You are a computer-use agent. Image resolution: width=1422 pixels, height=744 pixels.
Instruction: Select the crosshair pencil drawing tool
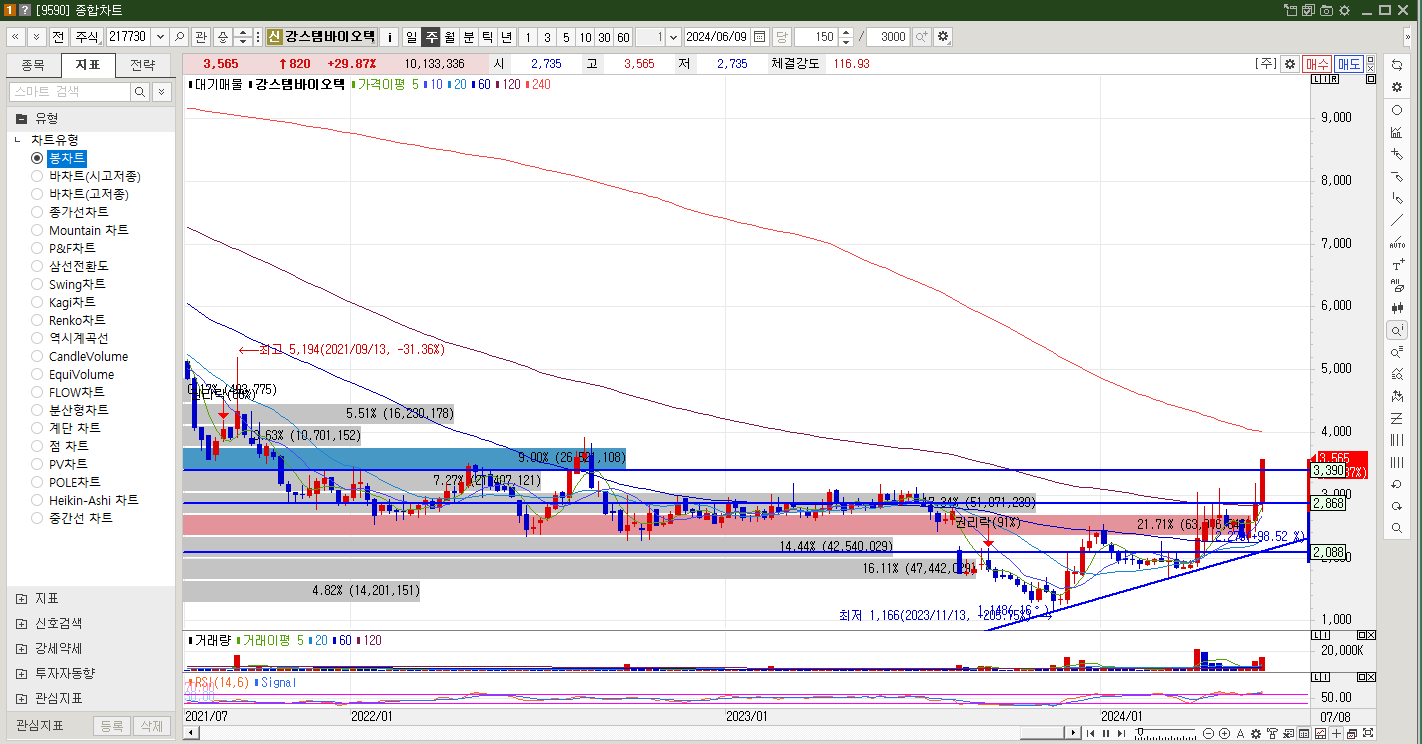pyautogui.click(x=1397, y=154)
